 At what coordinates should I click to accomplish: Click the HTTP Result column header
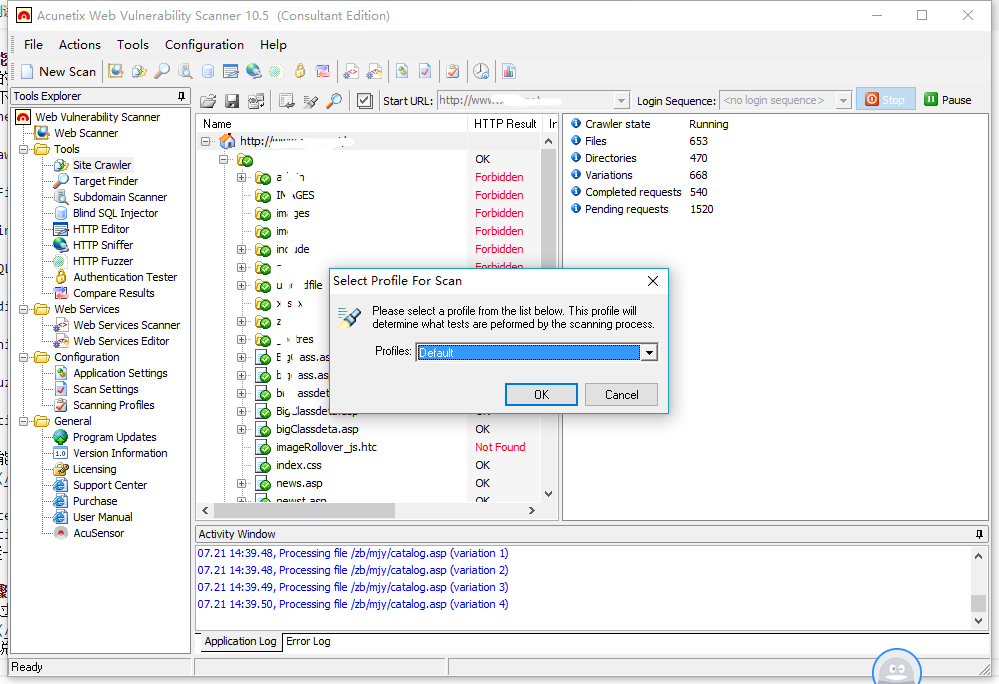(x=505, y=124)
